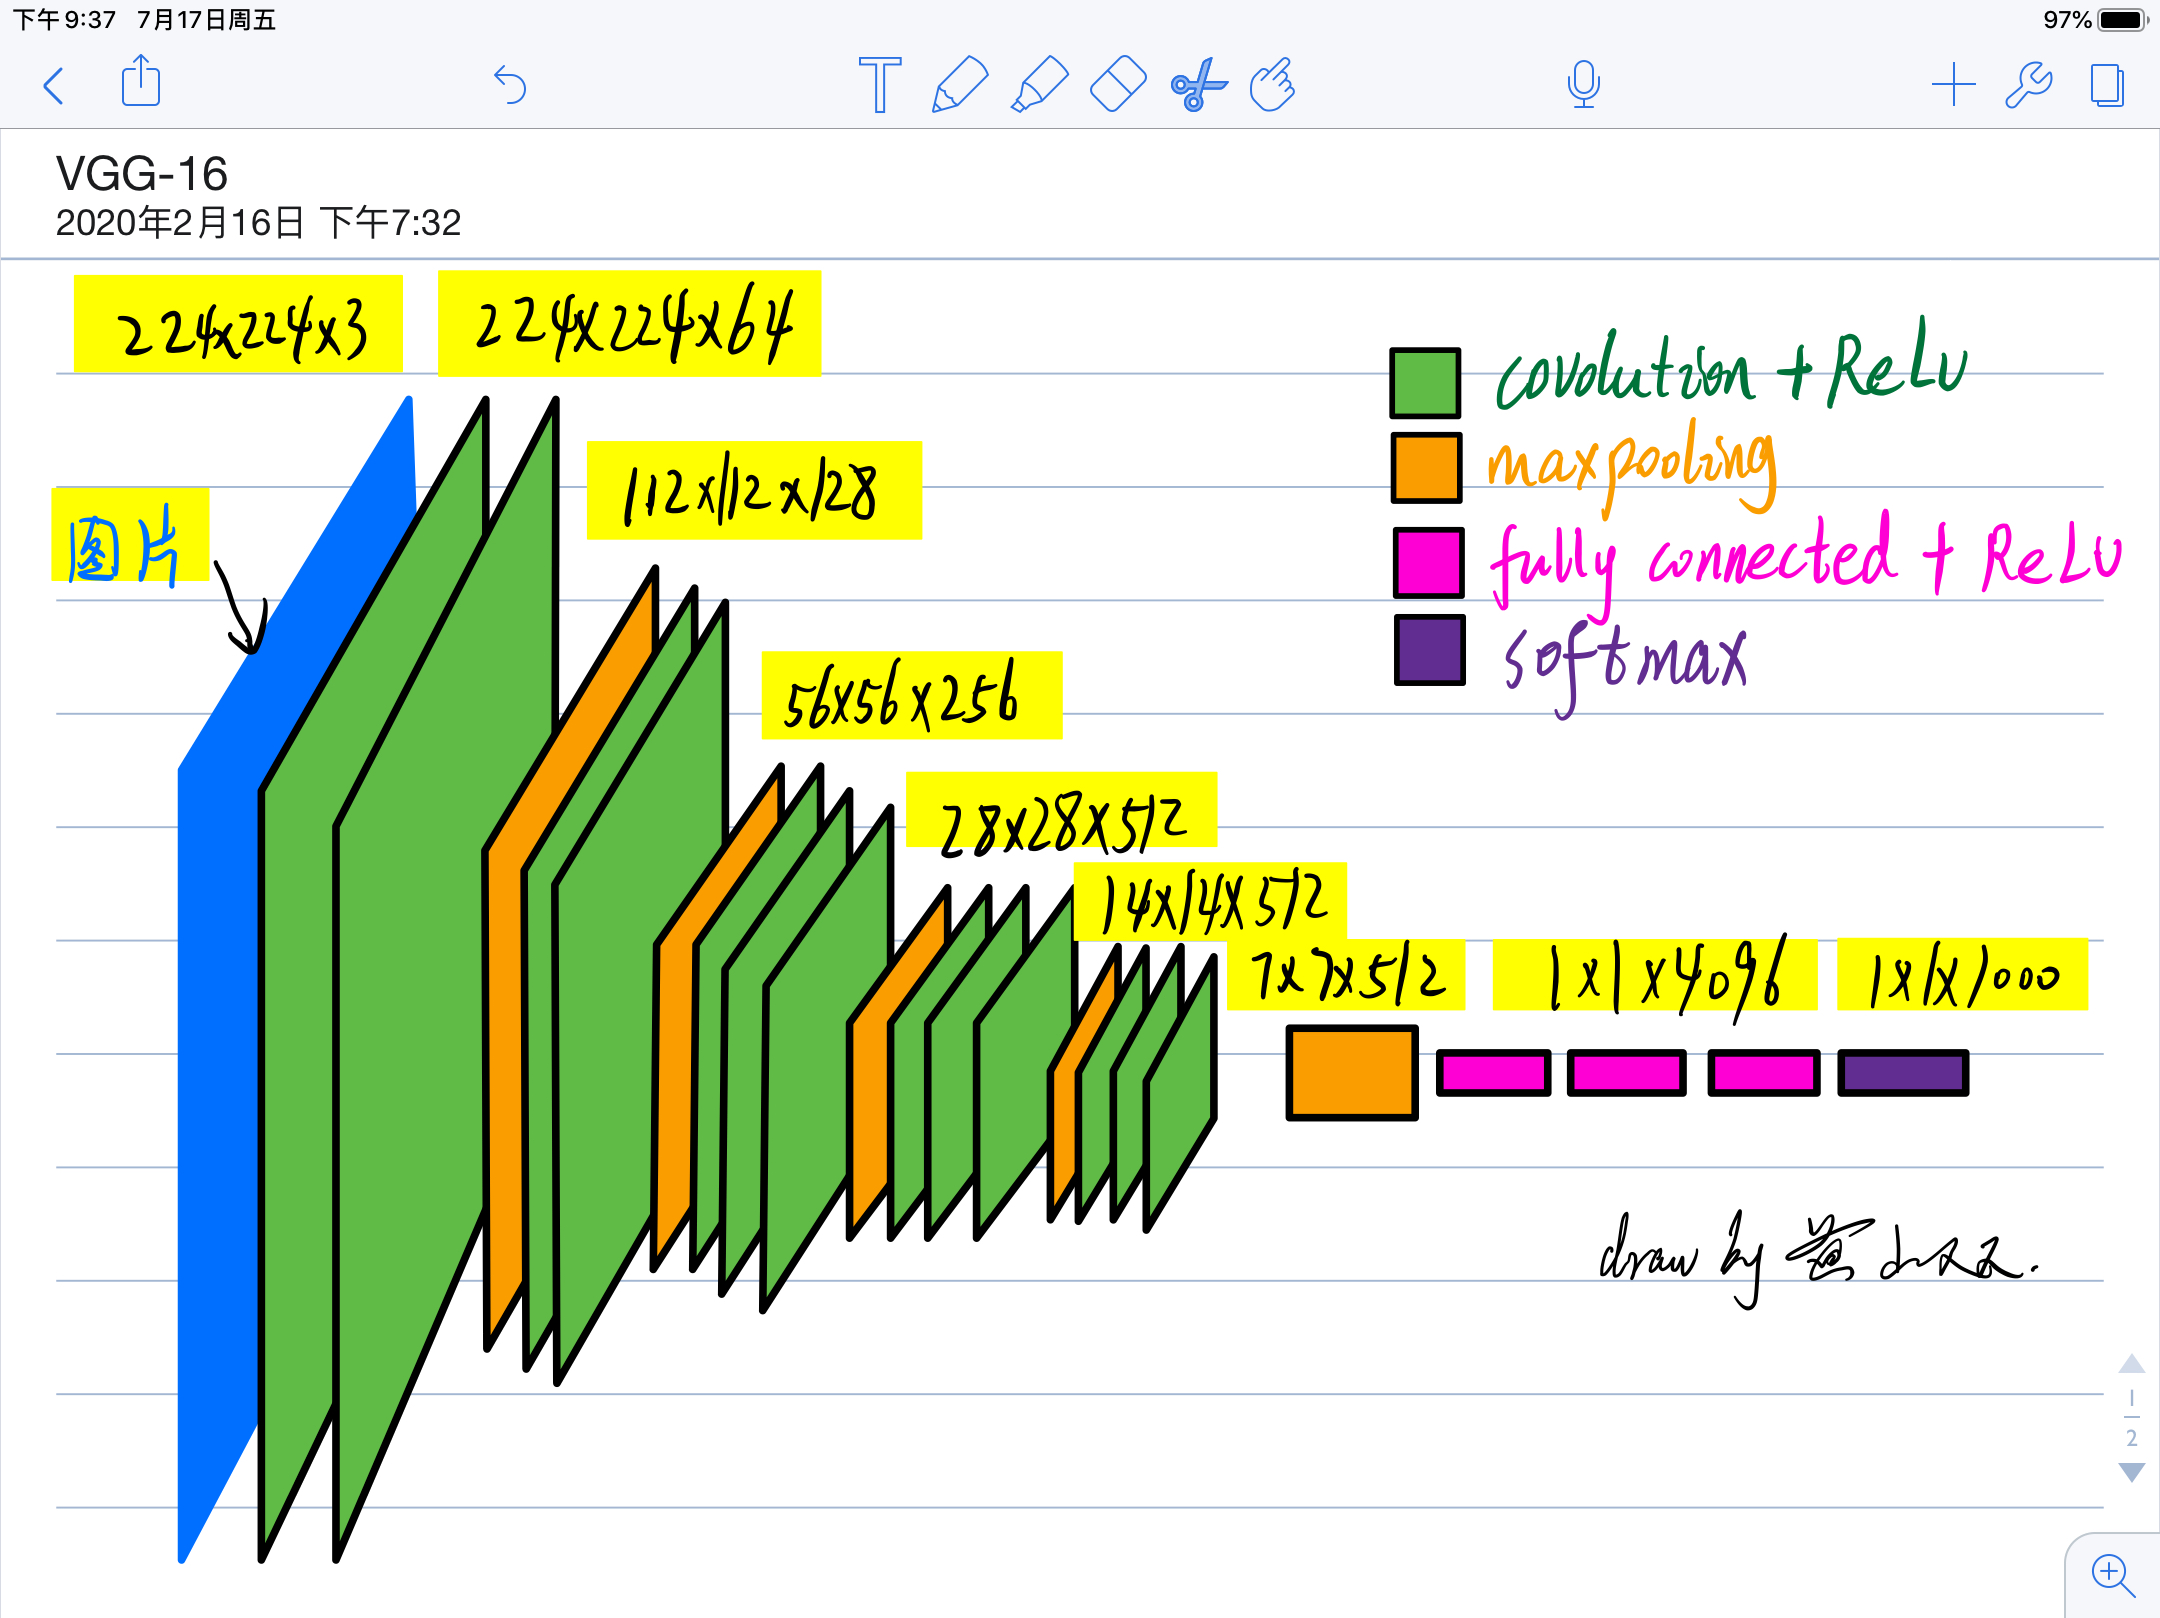Edit the VGG-16 note title
The width and height of the screenshot is (2160, 1618).
(142, 175)
